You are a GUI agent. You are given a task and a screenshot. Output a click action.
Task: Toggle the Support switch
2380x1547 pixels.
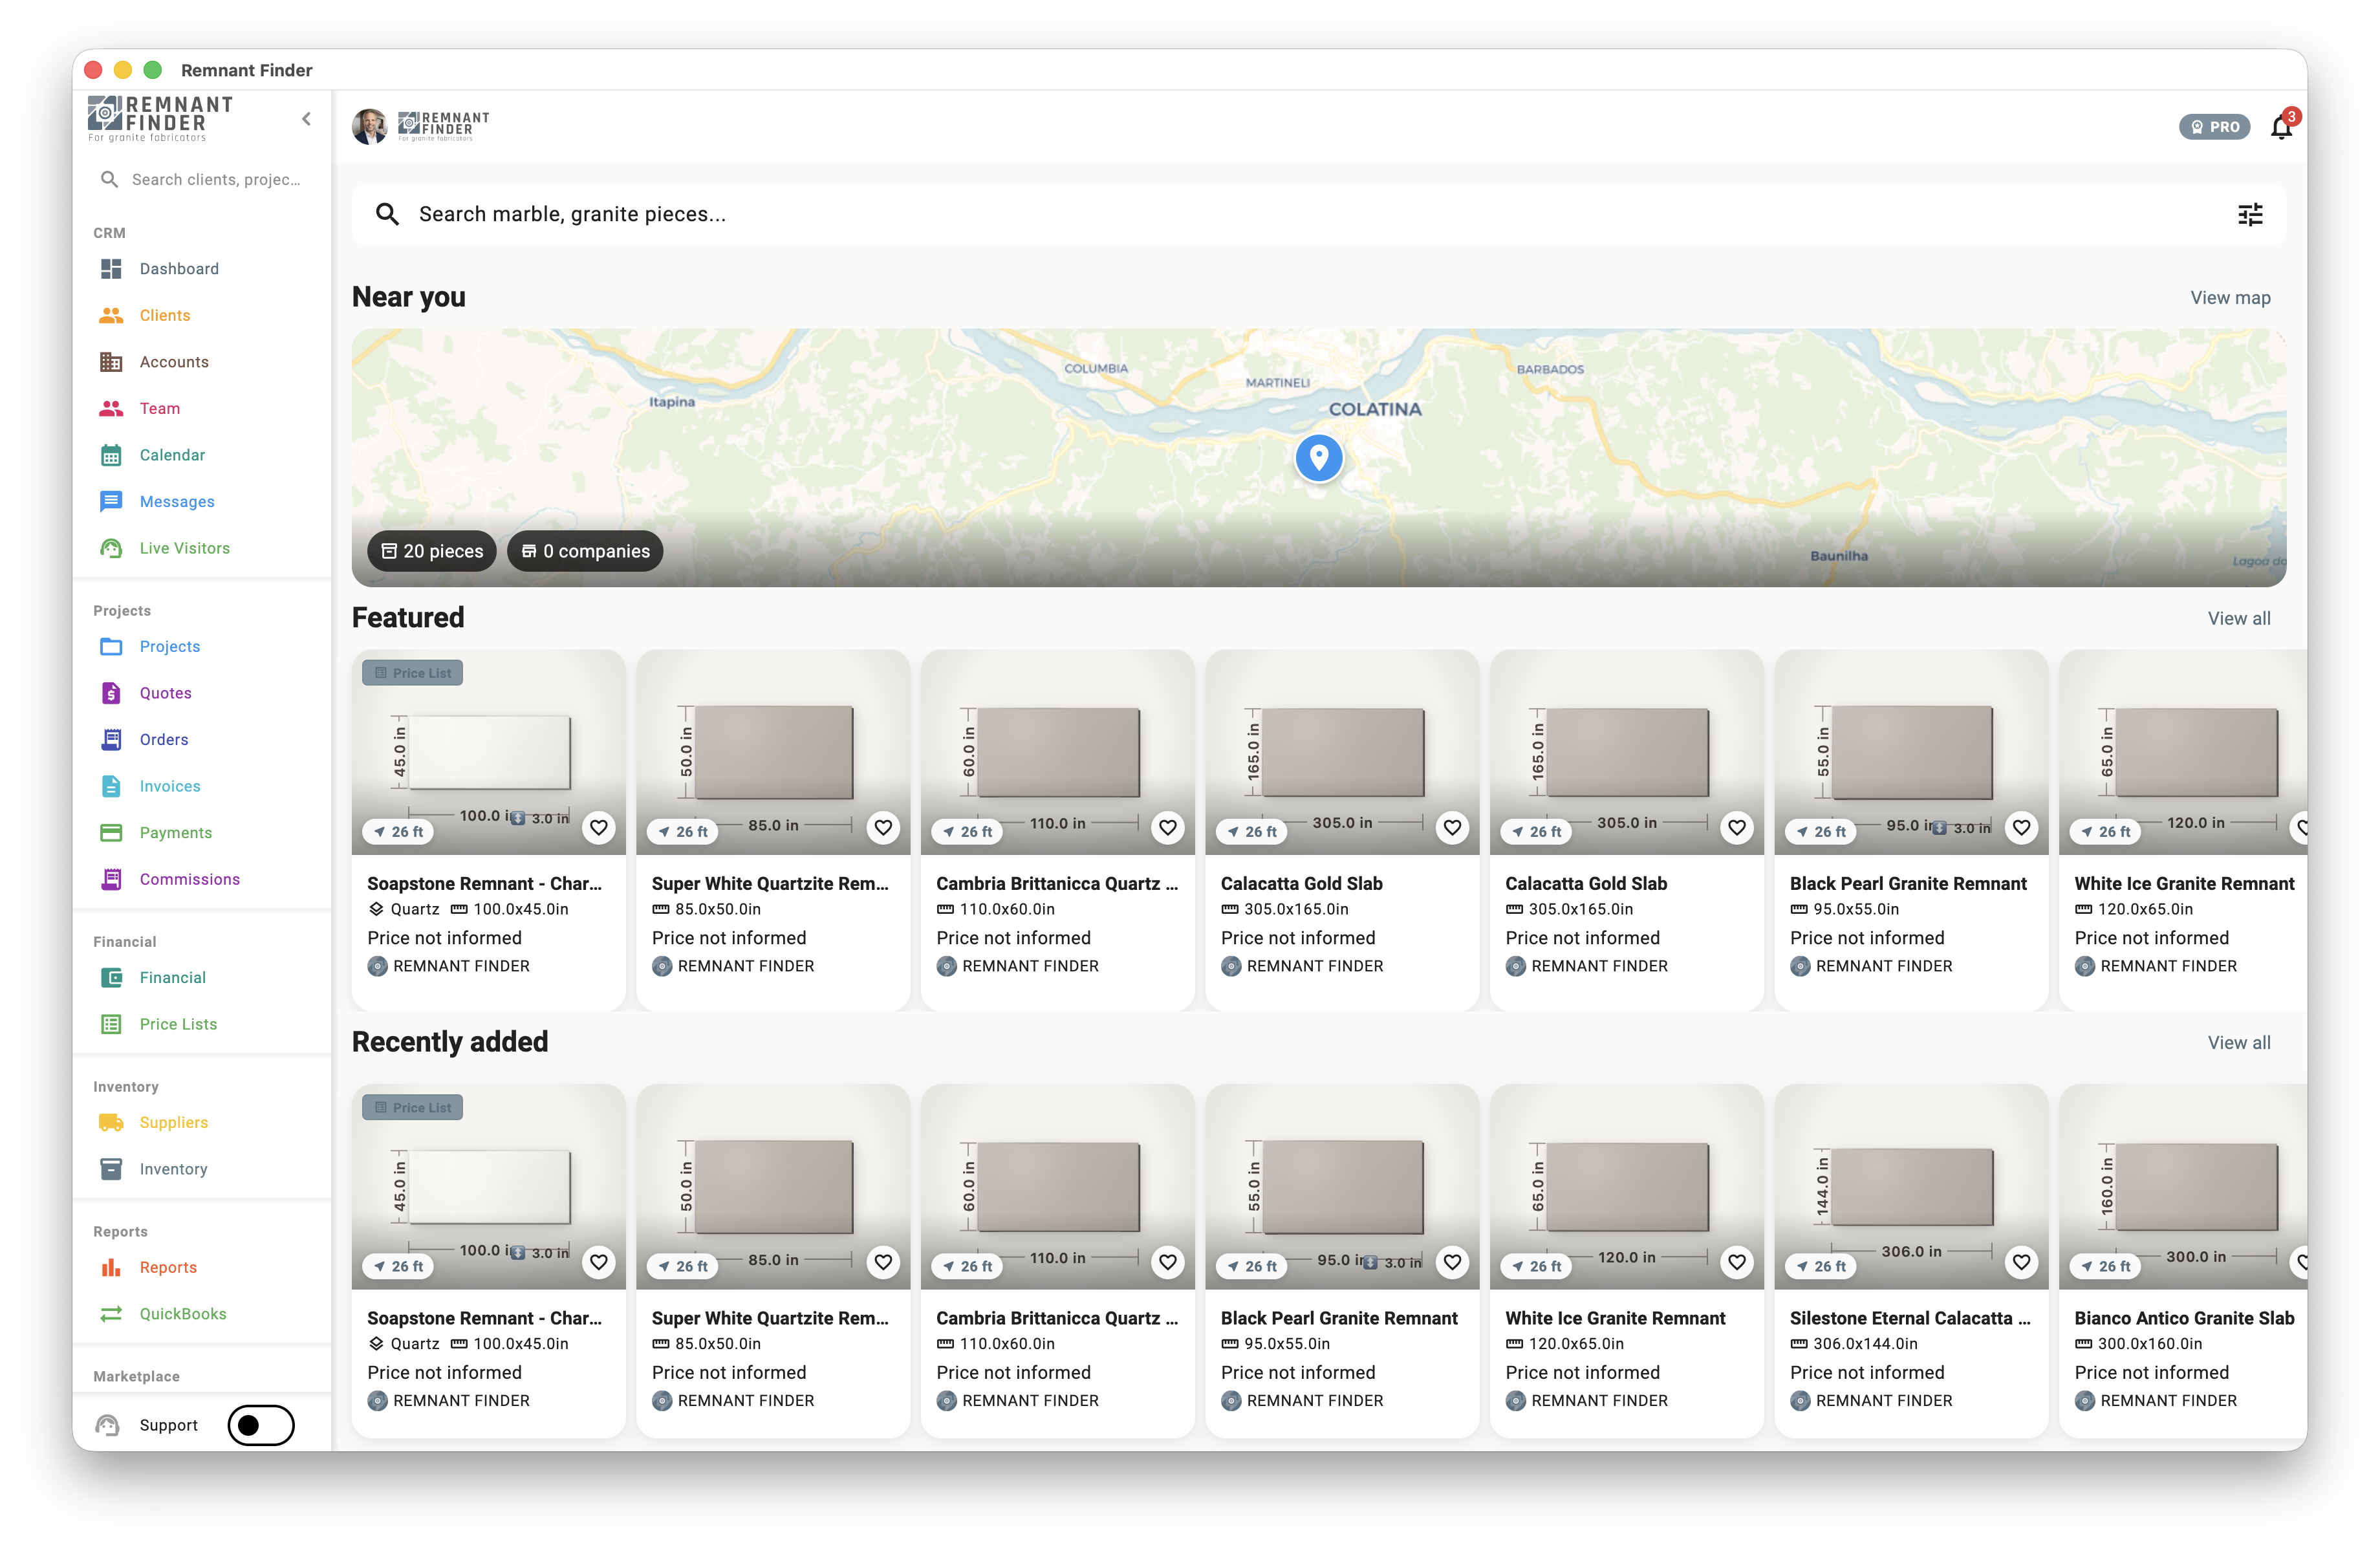(260, 1425)
